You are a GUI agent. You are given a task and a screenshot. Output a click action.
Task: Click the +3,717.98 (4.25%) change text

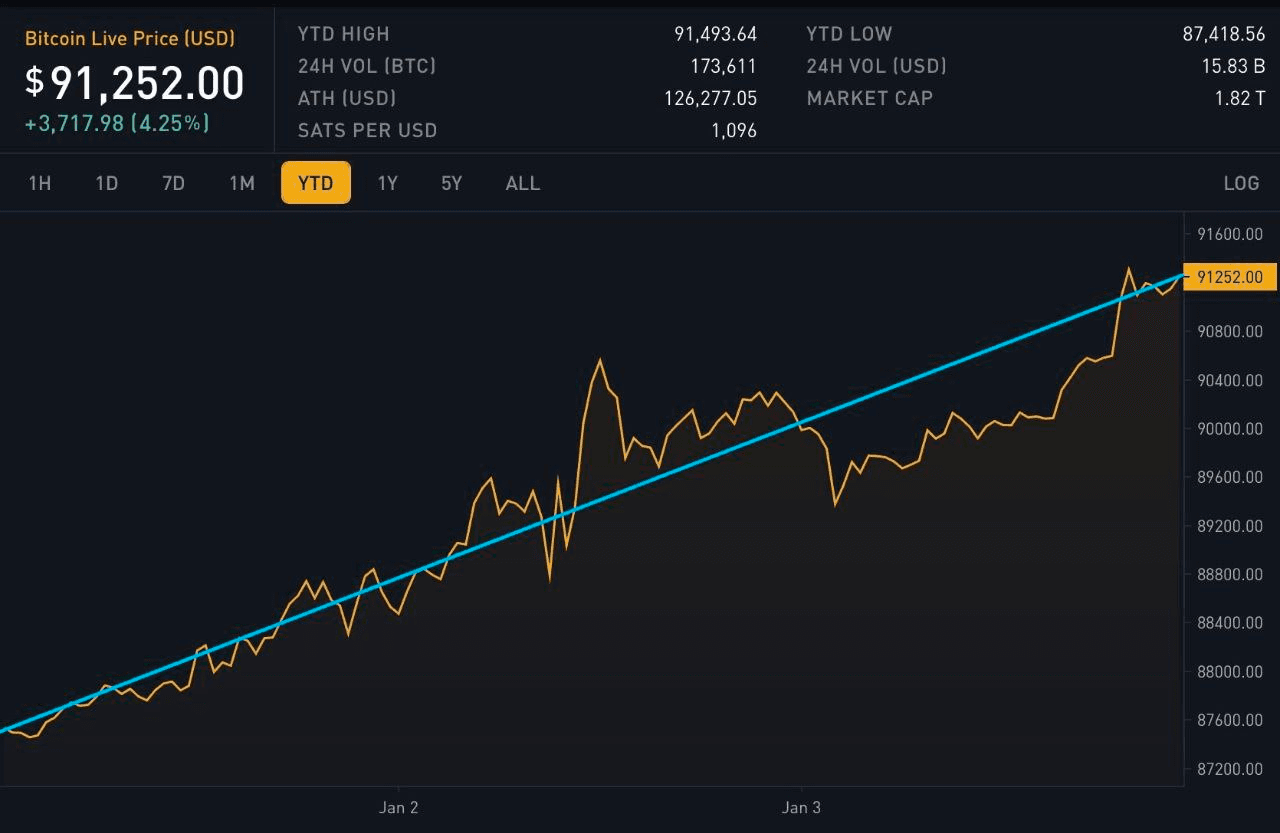[117, 123]
